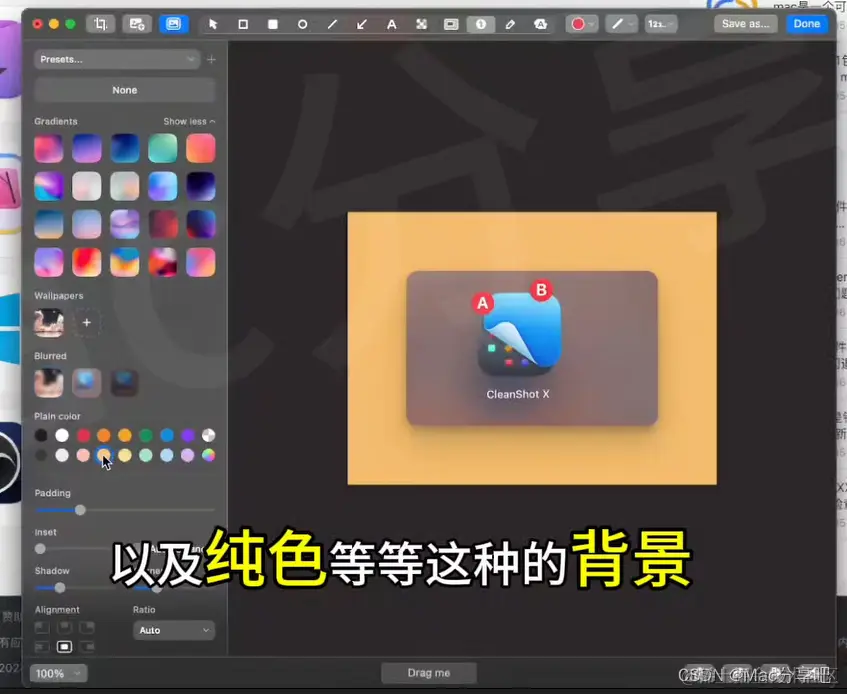
Task: Open the Presets dropdown
Action: pos(117,59)
